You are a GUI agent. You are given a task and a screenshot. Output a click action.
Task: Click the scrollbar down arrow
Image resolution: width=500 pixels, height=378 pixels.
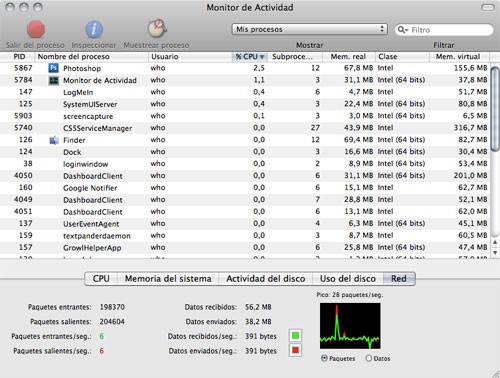(495, 253)
